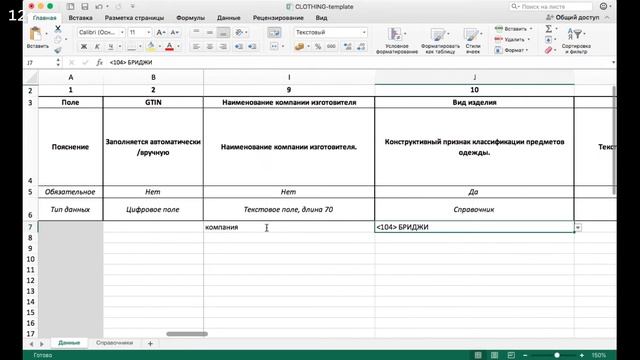Increase font size with A+ icon
The width and height of the screenshot is (640, 360).
pyautogui.click(x=161, y=32)
